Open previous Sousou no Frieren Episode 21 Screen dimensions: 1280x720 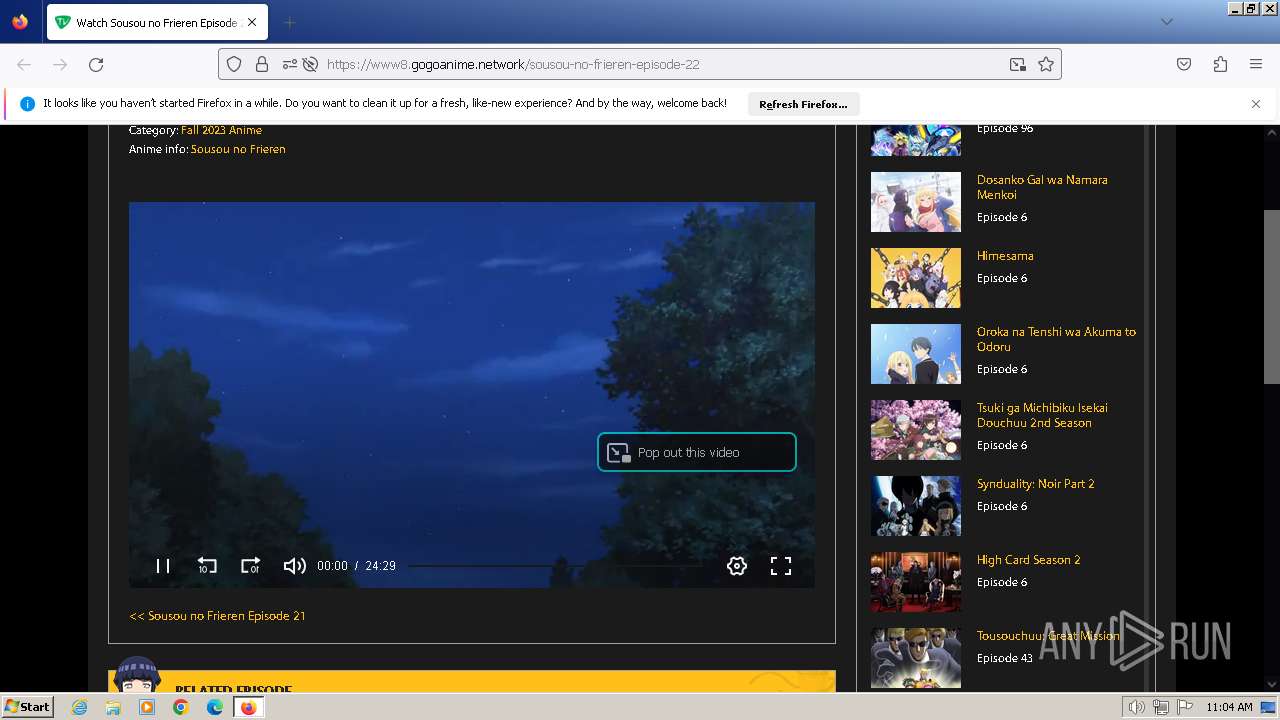pyautogui.click(x=218, y=616)
